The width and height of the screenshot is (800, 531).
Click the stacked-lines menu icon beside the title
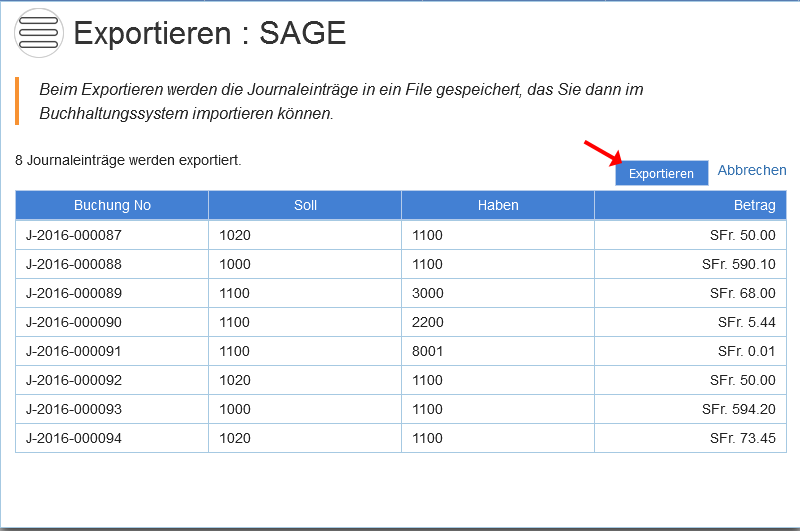click(39, 33)
